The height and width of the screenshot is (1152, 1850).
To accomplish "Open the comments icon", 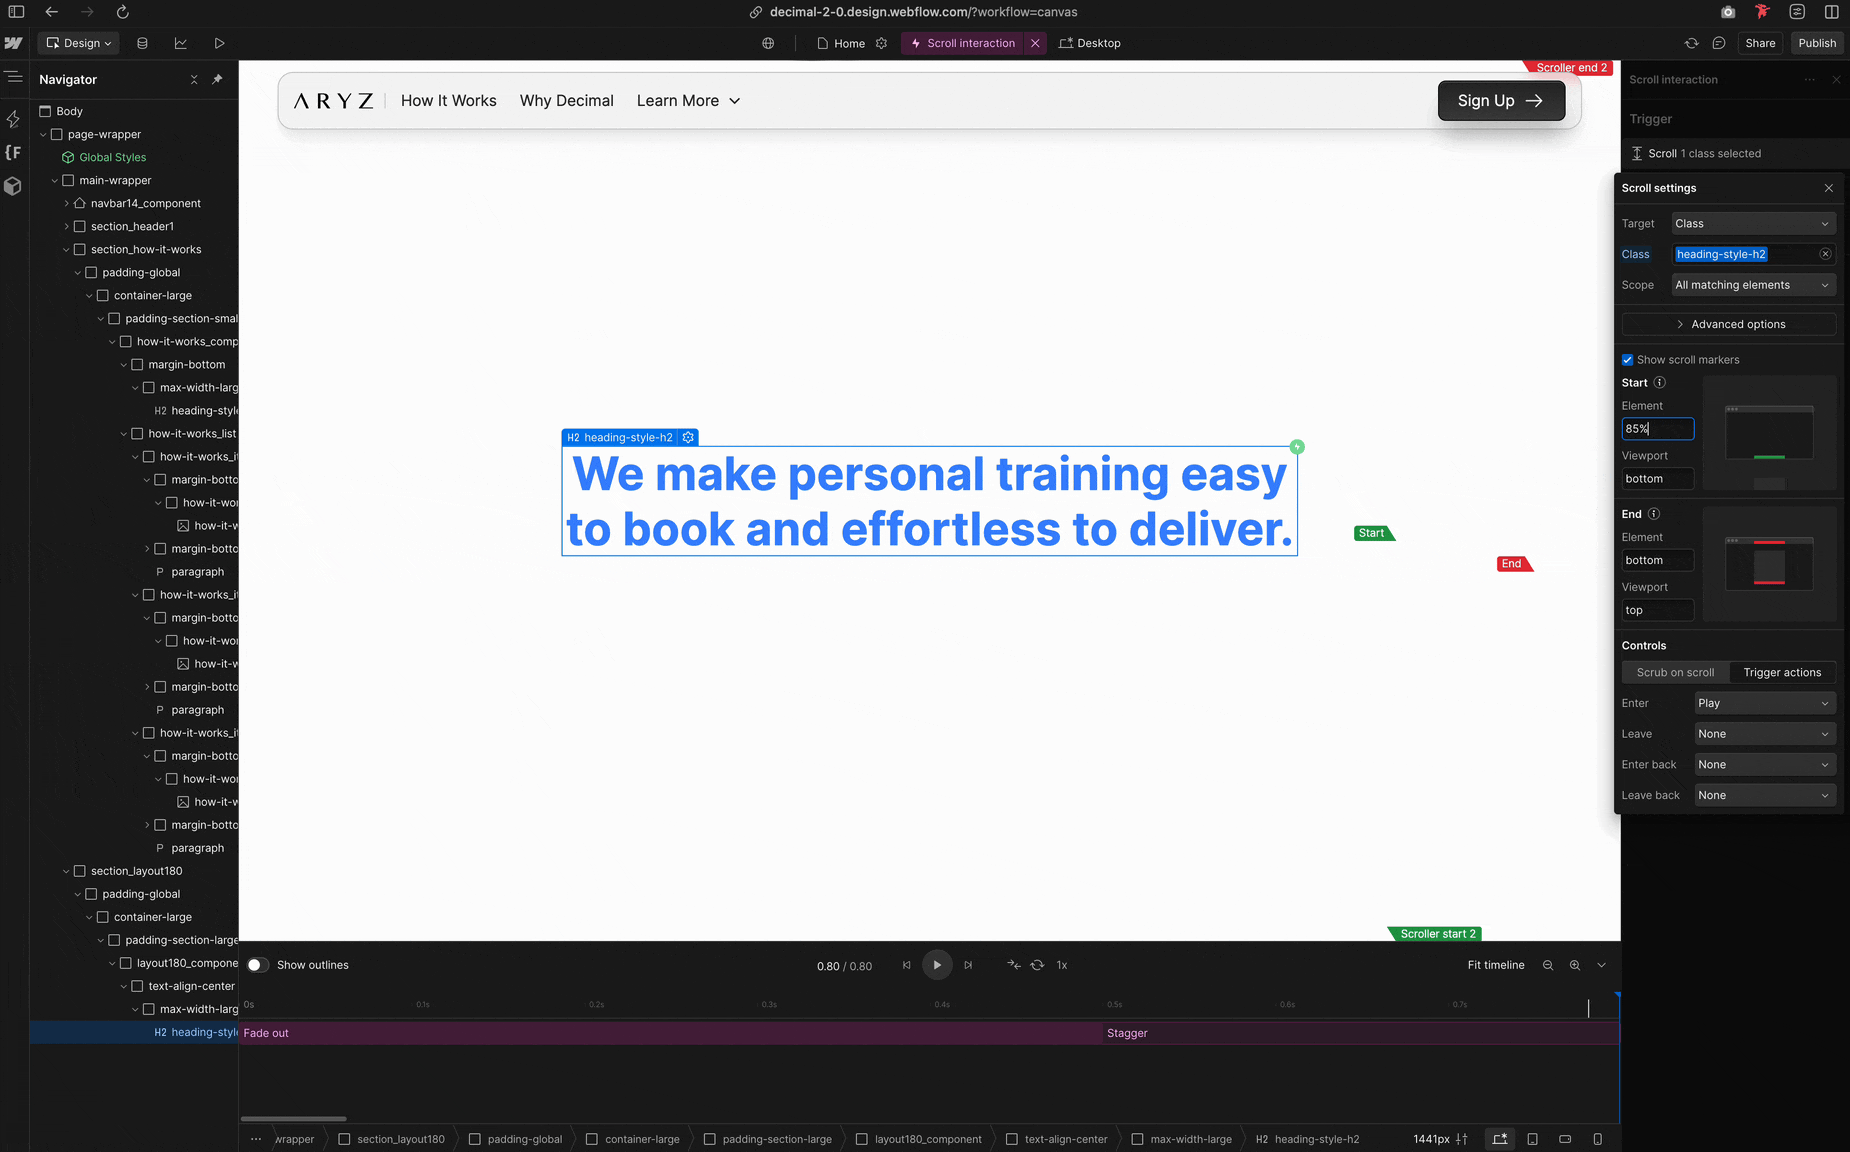I will pos(1719,43).
